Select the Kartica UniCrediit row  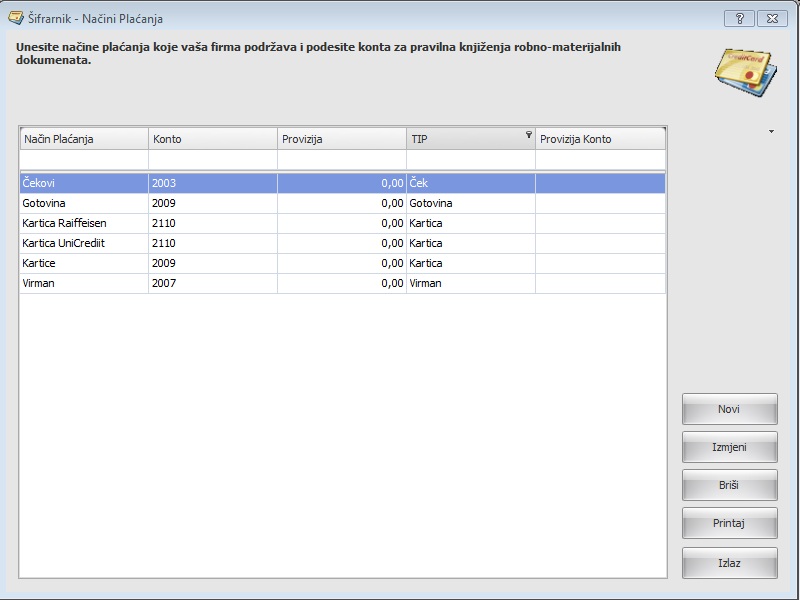tap(84, 243)
